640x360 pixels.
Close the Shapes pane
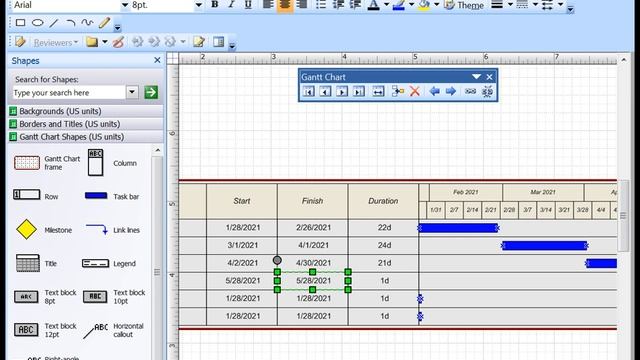pyautogui.click(x=157, y=60)
